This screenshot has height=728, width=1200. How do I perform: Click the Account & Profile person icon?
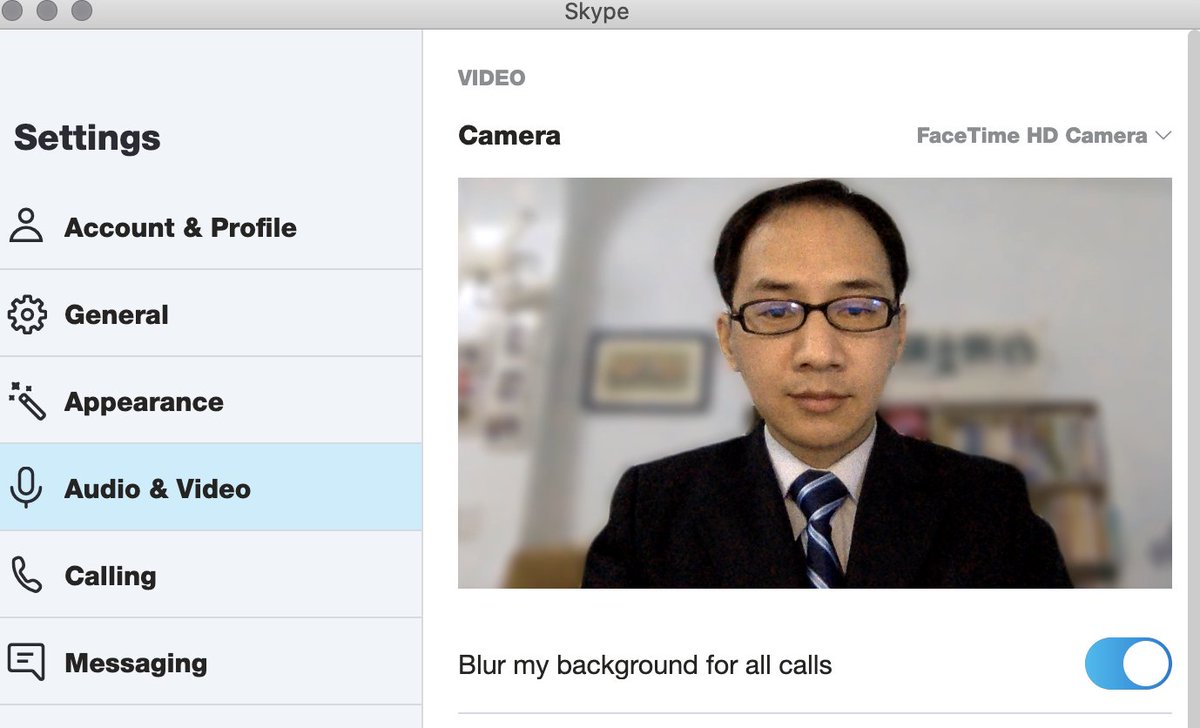(26, 226)
